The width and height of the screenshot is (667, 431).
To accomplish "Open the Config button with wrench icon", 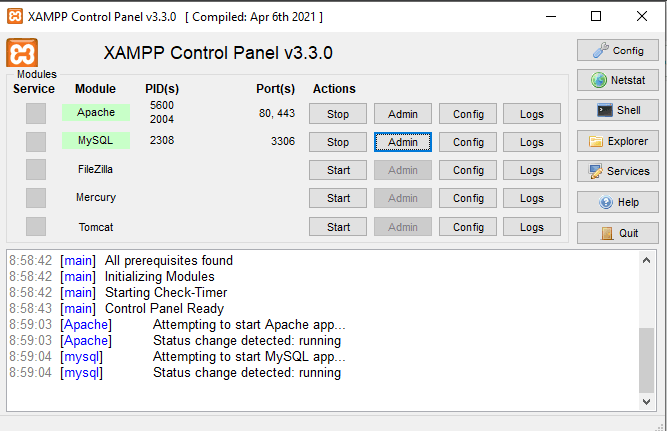I will pyautogui.click(x=617, y=50).
